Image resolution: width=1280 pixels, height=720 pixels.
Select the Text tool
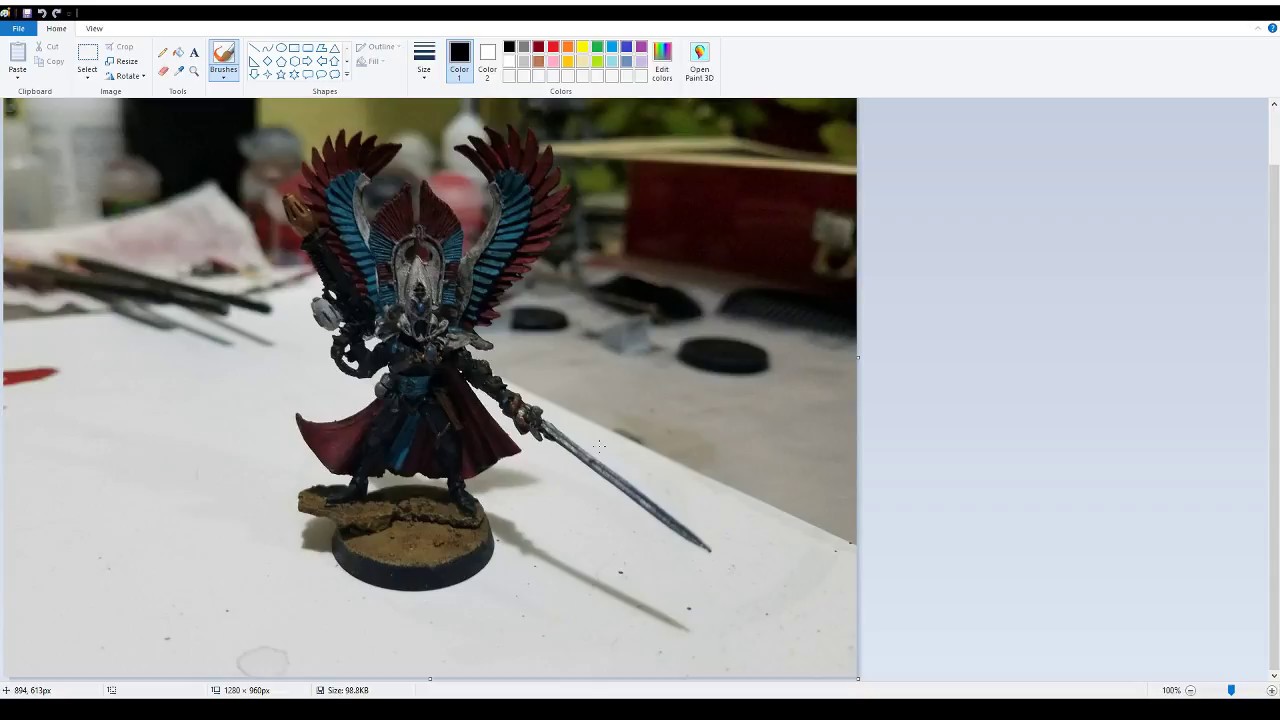click(x=194, y=53)
